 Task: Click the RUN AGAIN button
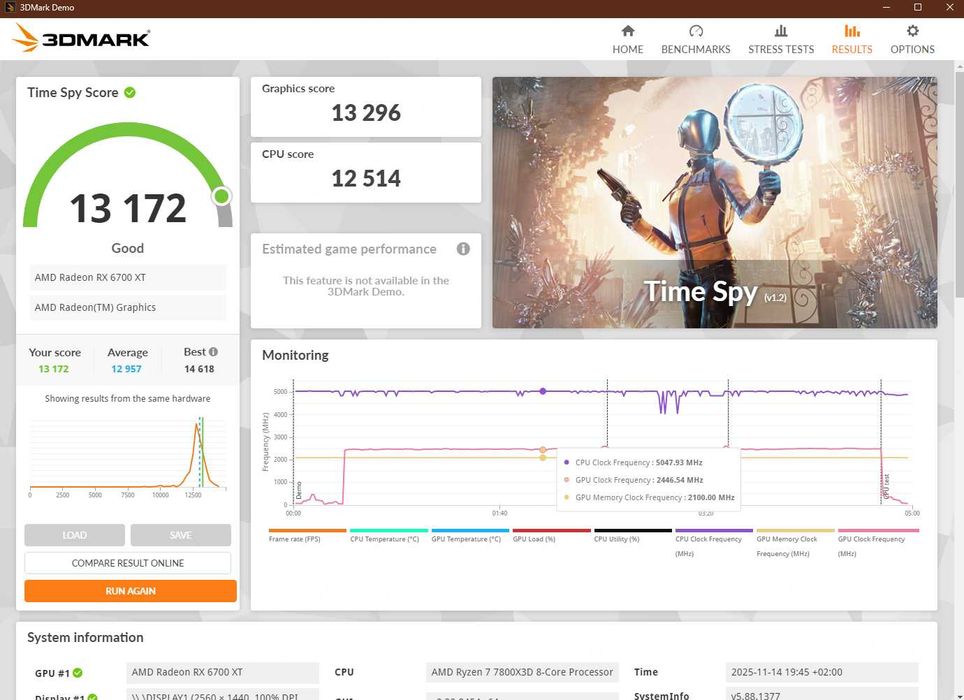[130, 591]
